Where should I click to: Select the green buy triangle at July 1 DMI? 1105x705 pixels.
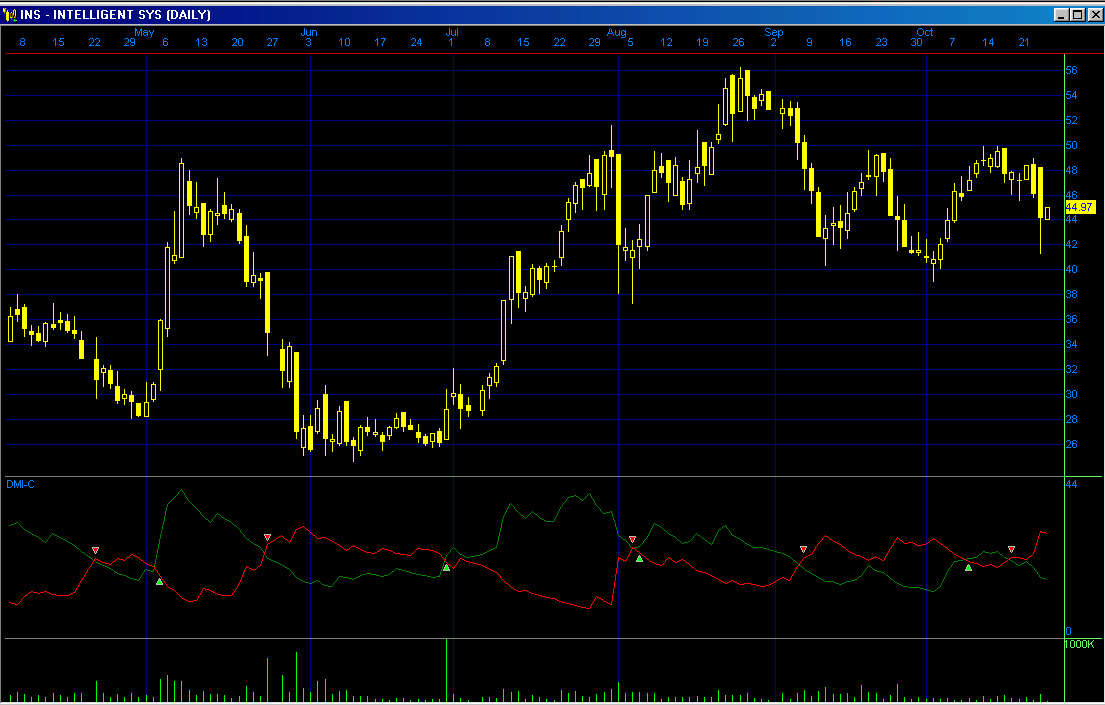click(x=446, y=568)
